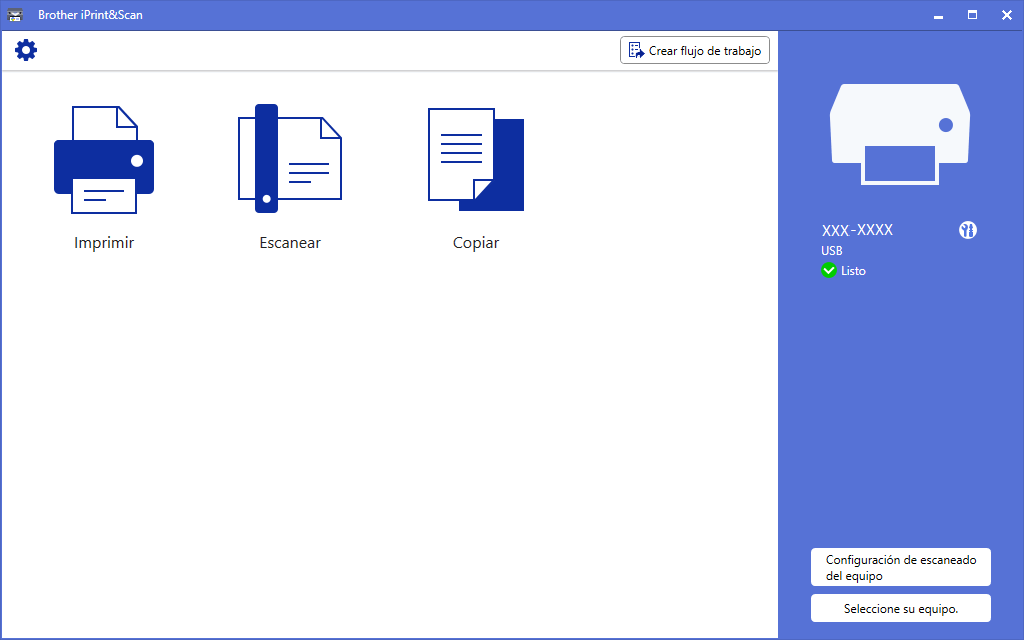Select the Escanear text label
The height and width of the screenshot is (640, 1024).
pos(290,243)
